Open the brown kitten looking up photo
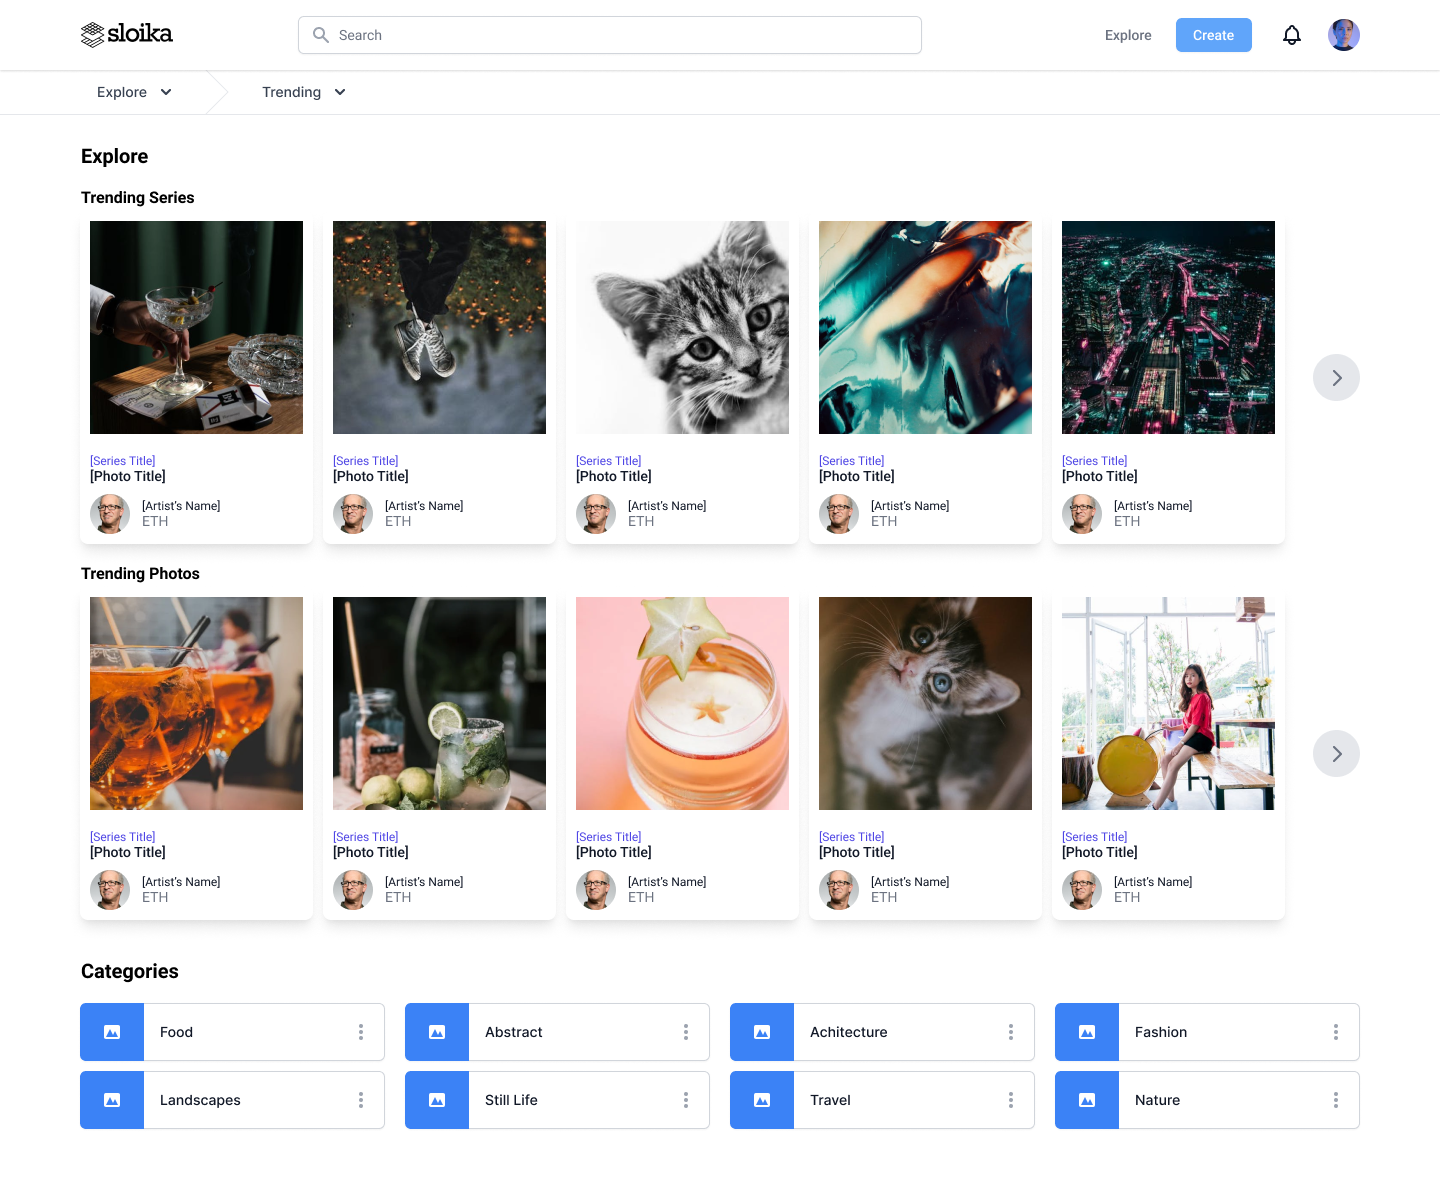1440x1189 pixels. click(x=925, y=703)
